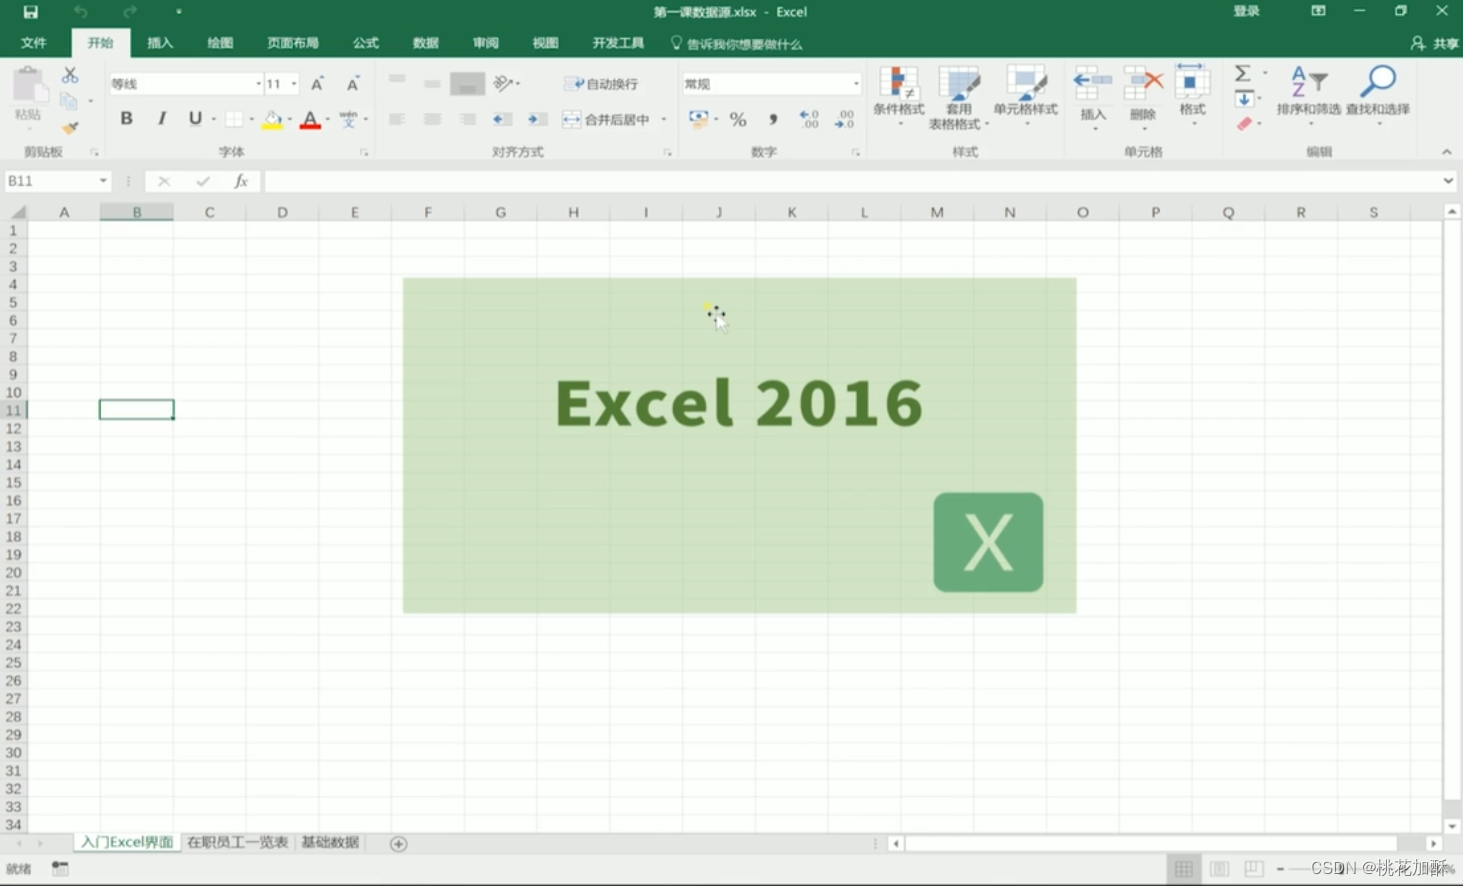The width and height of the screenshot is (1463, 886).
Task: Click the AutoSum sigma icon
Action: (1242, 74)
